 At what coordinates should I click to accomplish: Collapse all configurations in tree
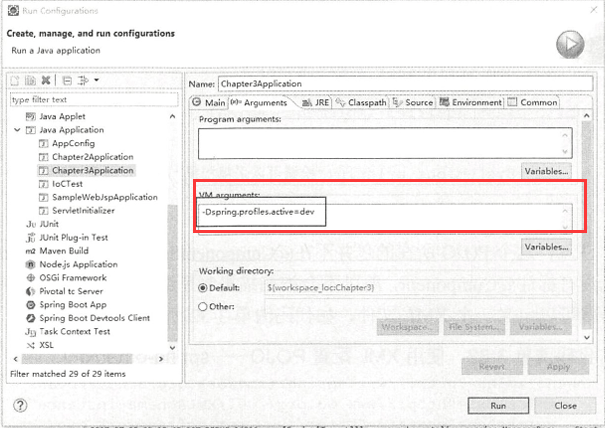point(66,80)
